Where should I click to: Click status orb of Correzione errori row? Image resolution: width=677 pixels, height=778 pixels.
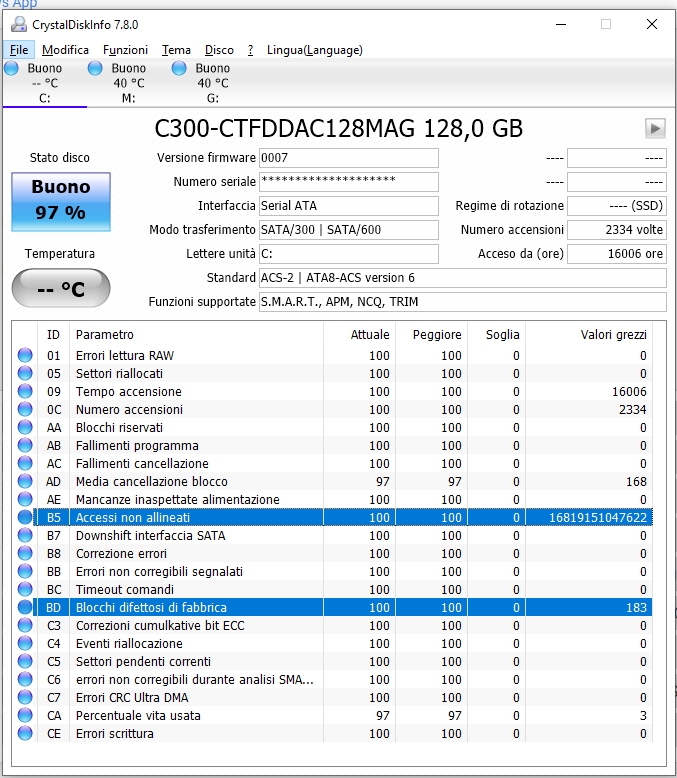point(25,553)
